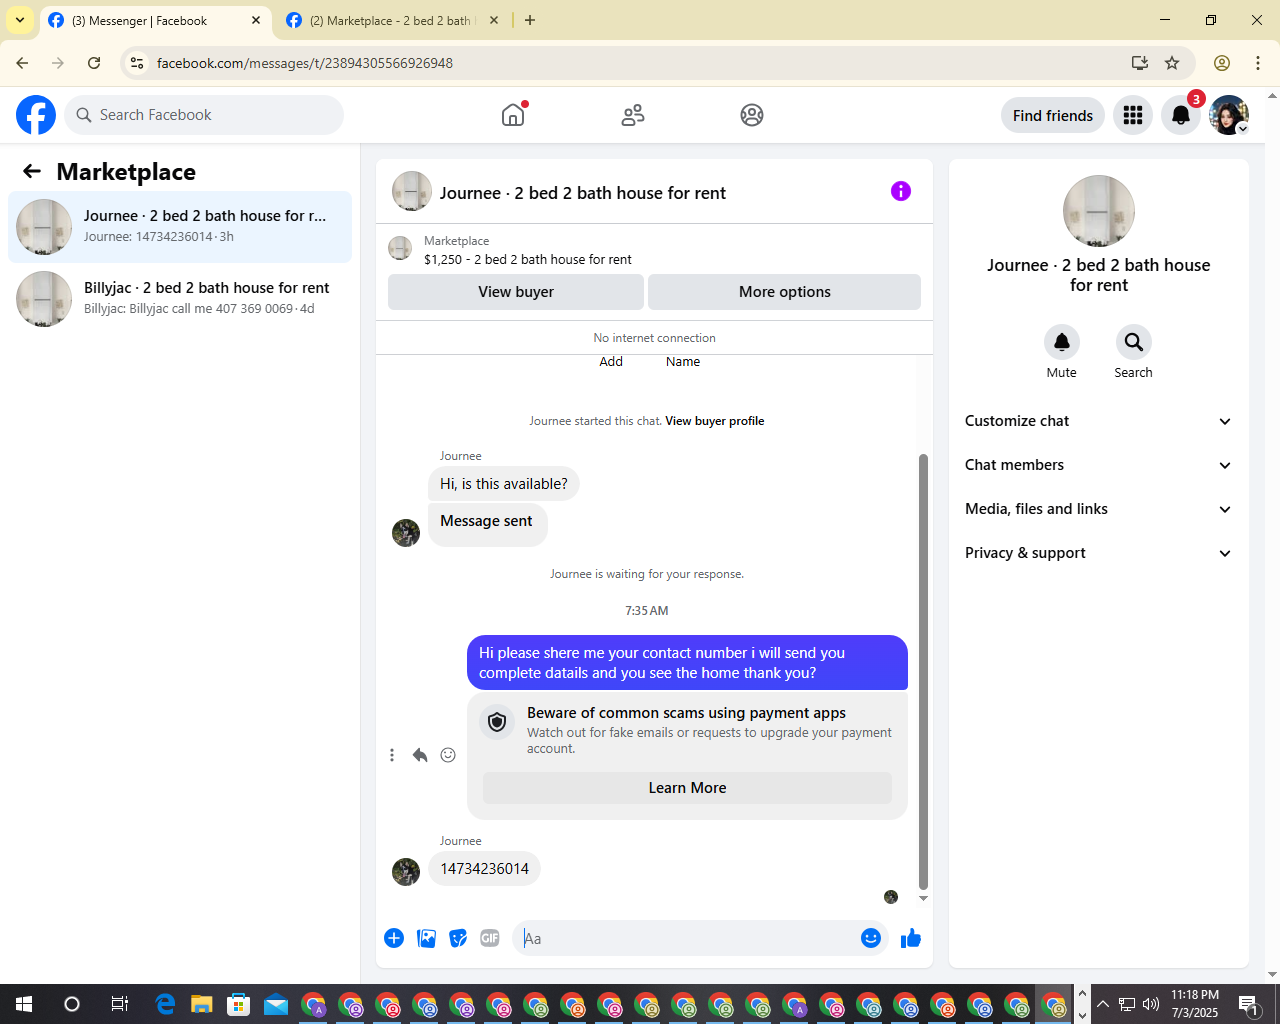Expand Customize chat section
Image resolution: width=1280 pixels, height=1024 pixels.
pos(1099,421)
